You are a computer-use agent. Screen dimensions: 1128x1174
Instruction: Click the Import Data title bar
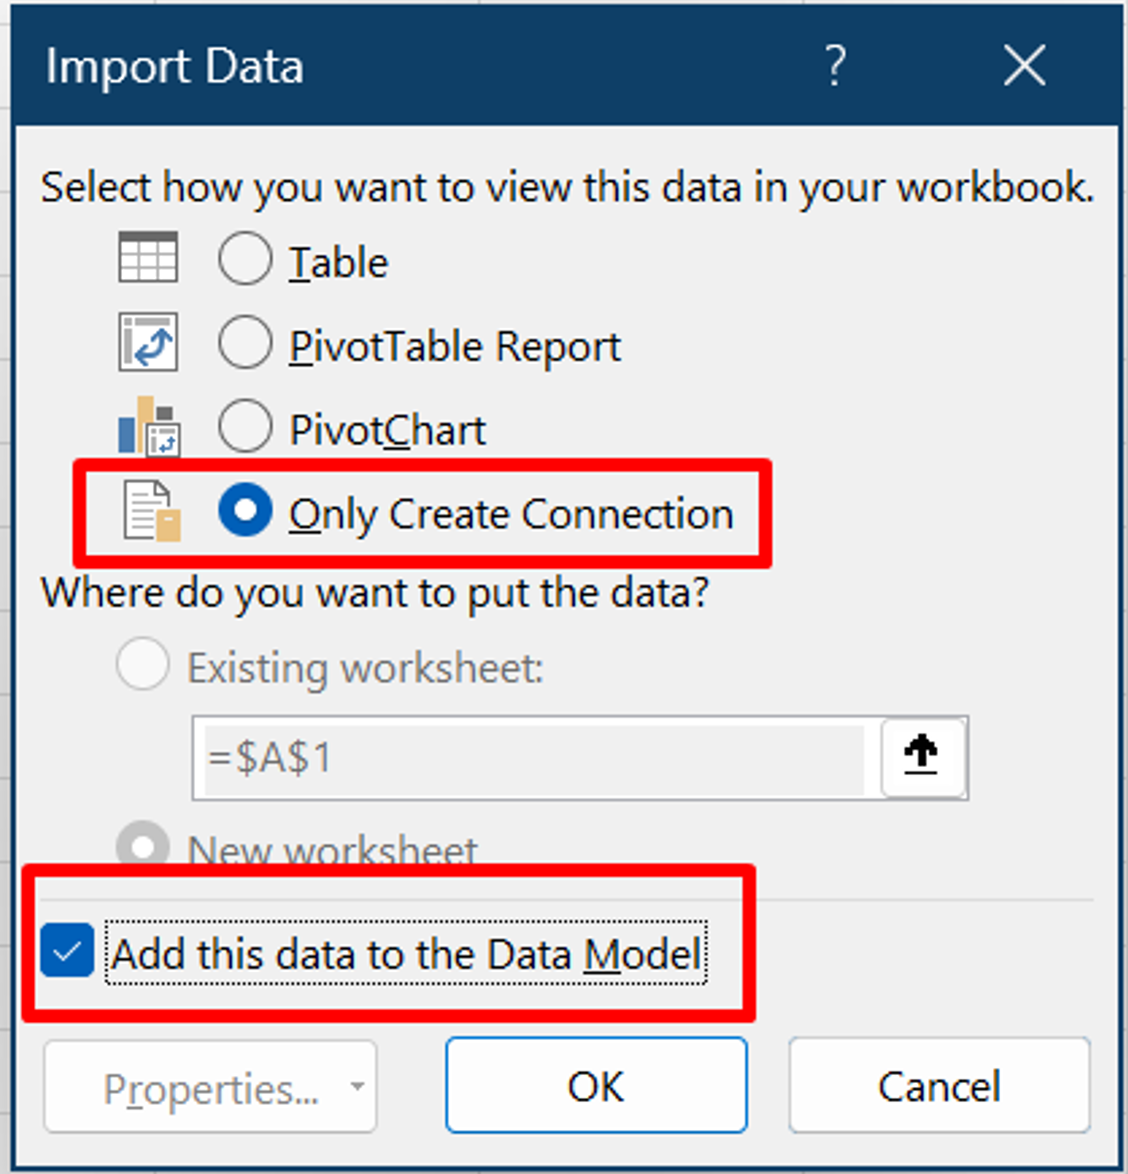pos(174,65)
